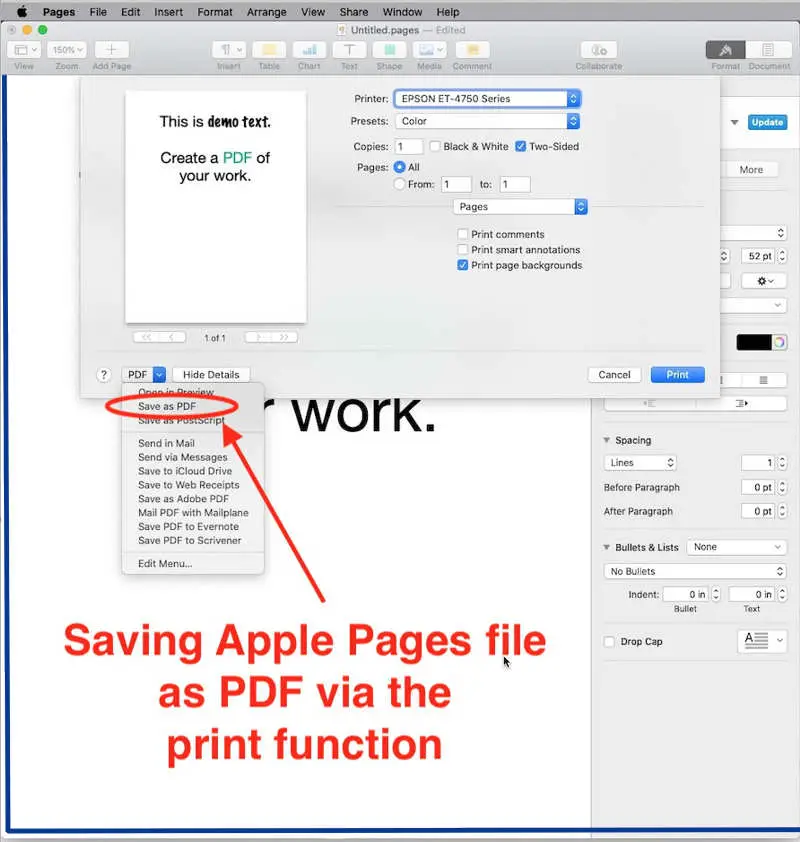Open the Printer dropdown

[488, 99]
